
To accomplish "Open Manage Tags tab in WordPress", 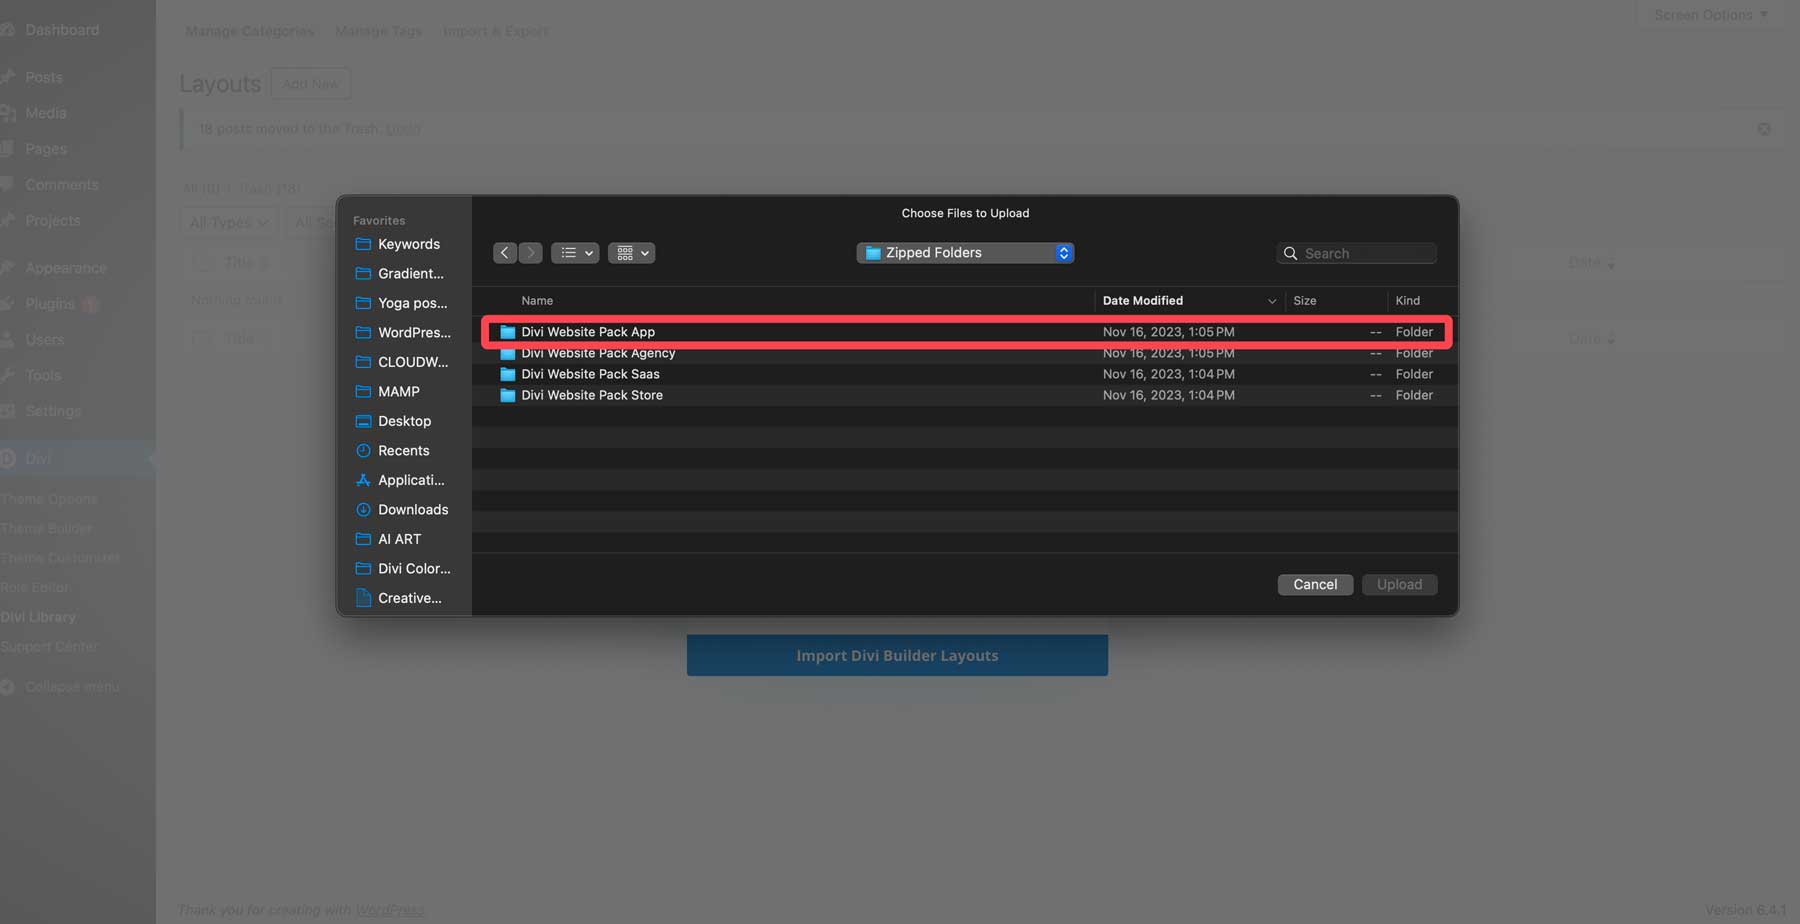I will click(378, 31).
